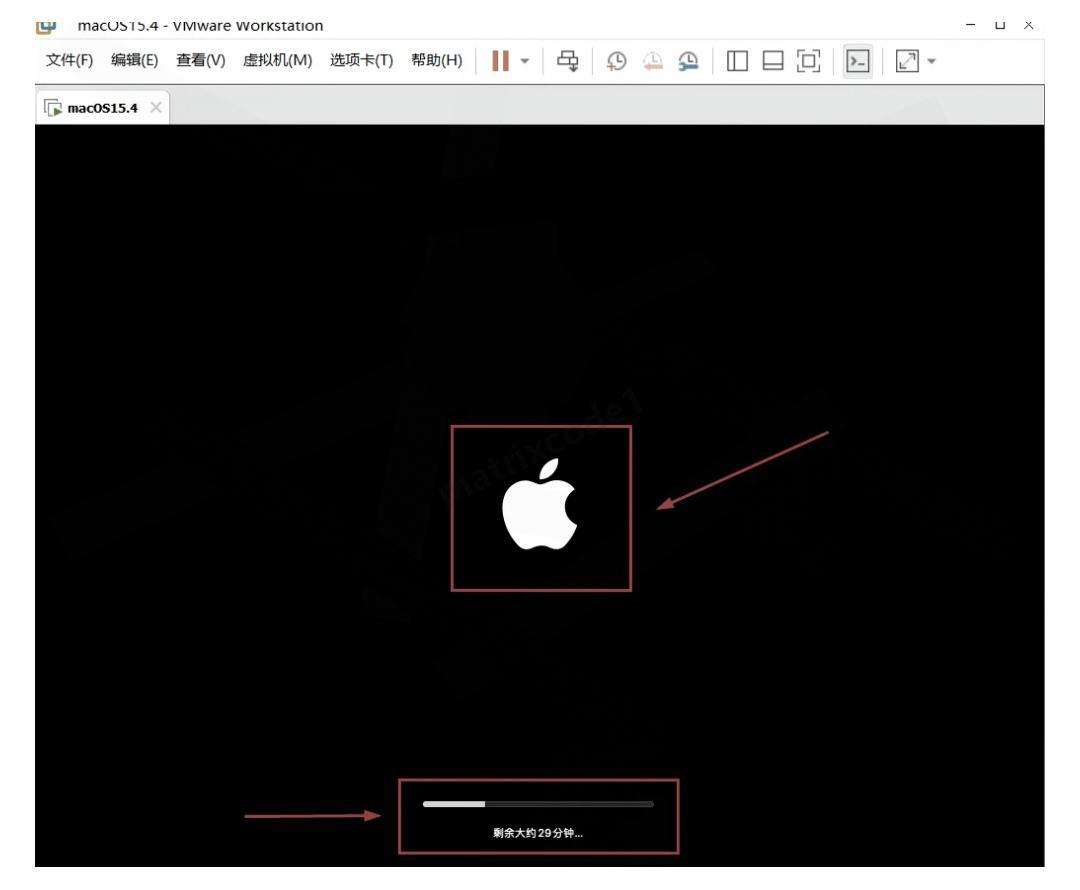1080x890 pixels.
Task: Maximize the VMware Workstation window
Action: point(1000,25)
